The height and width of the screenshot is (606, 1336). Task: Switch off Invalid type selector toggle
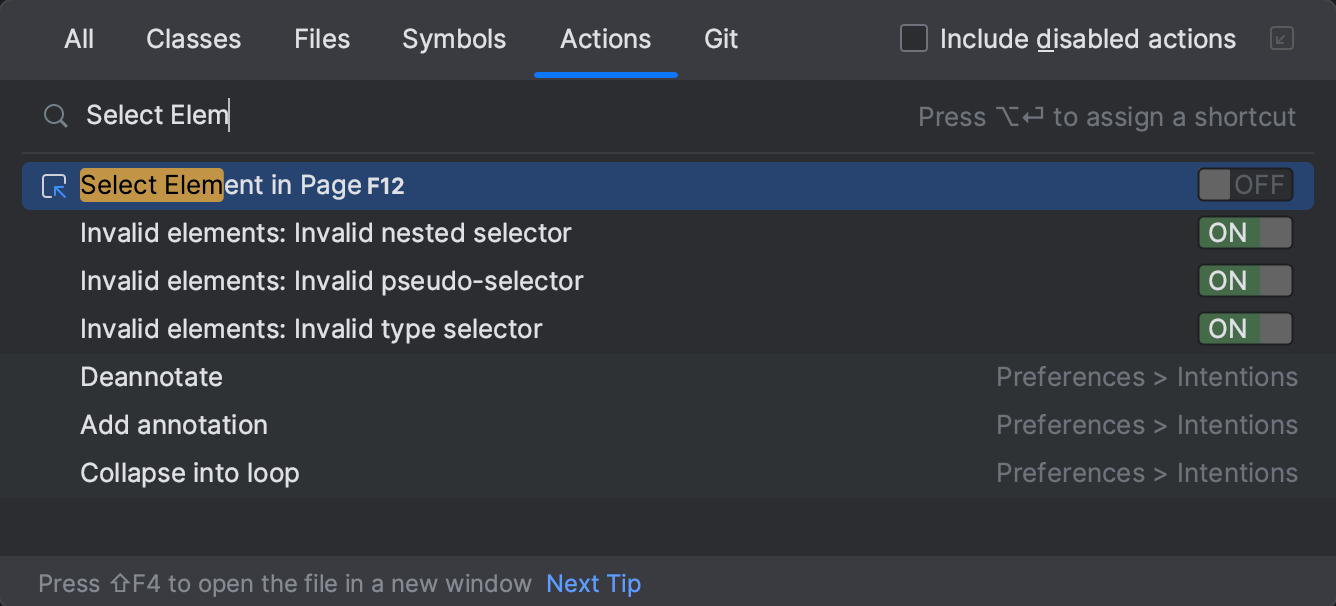(1245, 329)
